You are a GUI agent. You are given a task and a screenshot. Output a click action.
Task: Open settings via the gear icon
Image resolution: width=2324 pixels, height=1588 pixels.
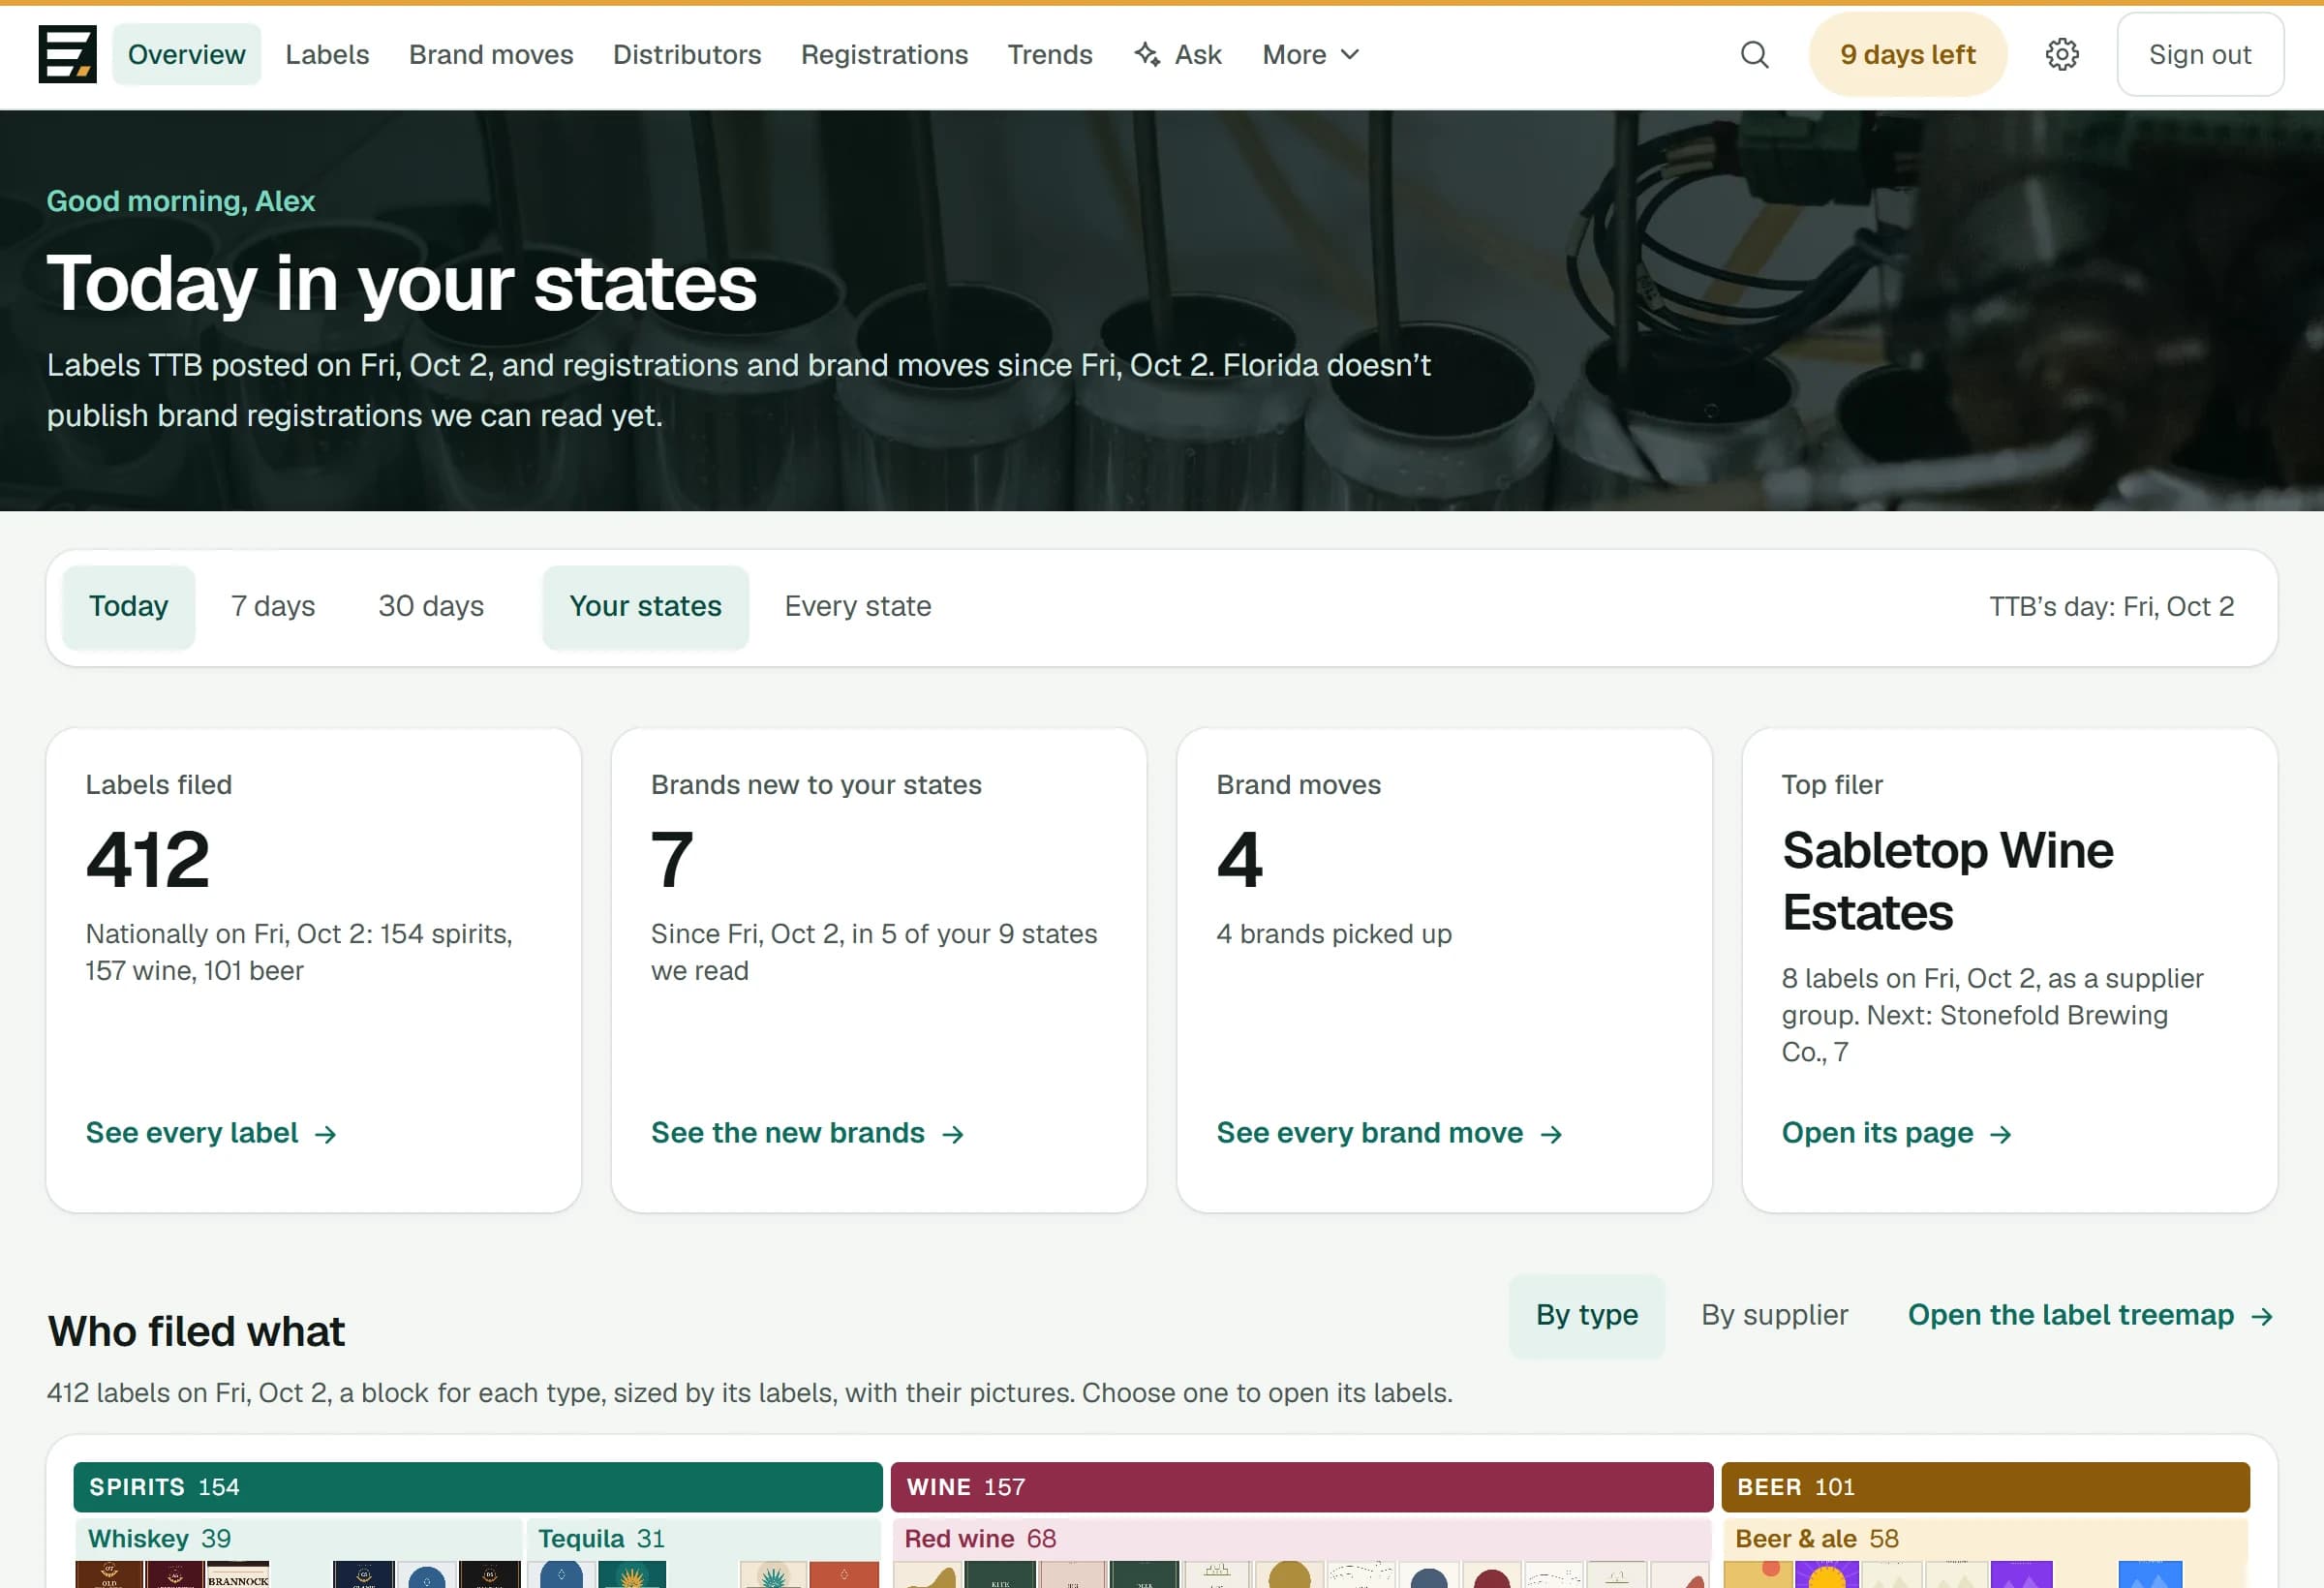click(2061, 54)
